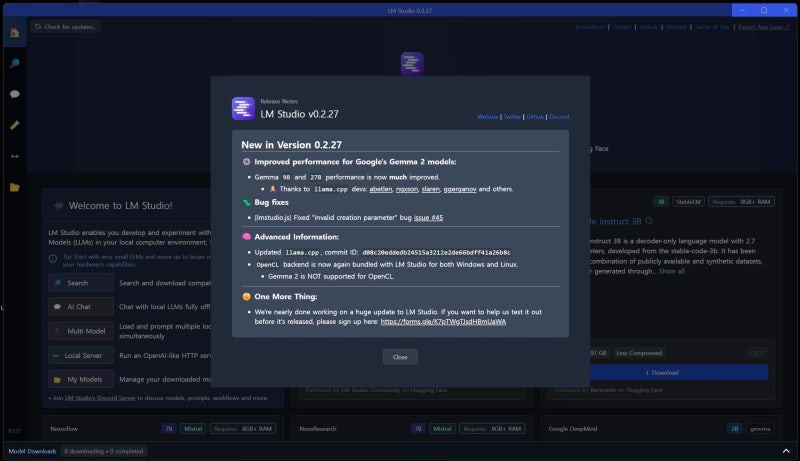Image resolution: width=800 pixels, height=461 pixels.
Task: Open the My Models folder sidebar icon
Action: pos(14,187)
